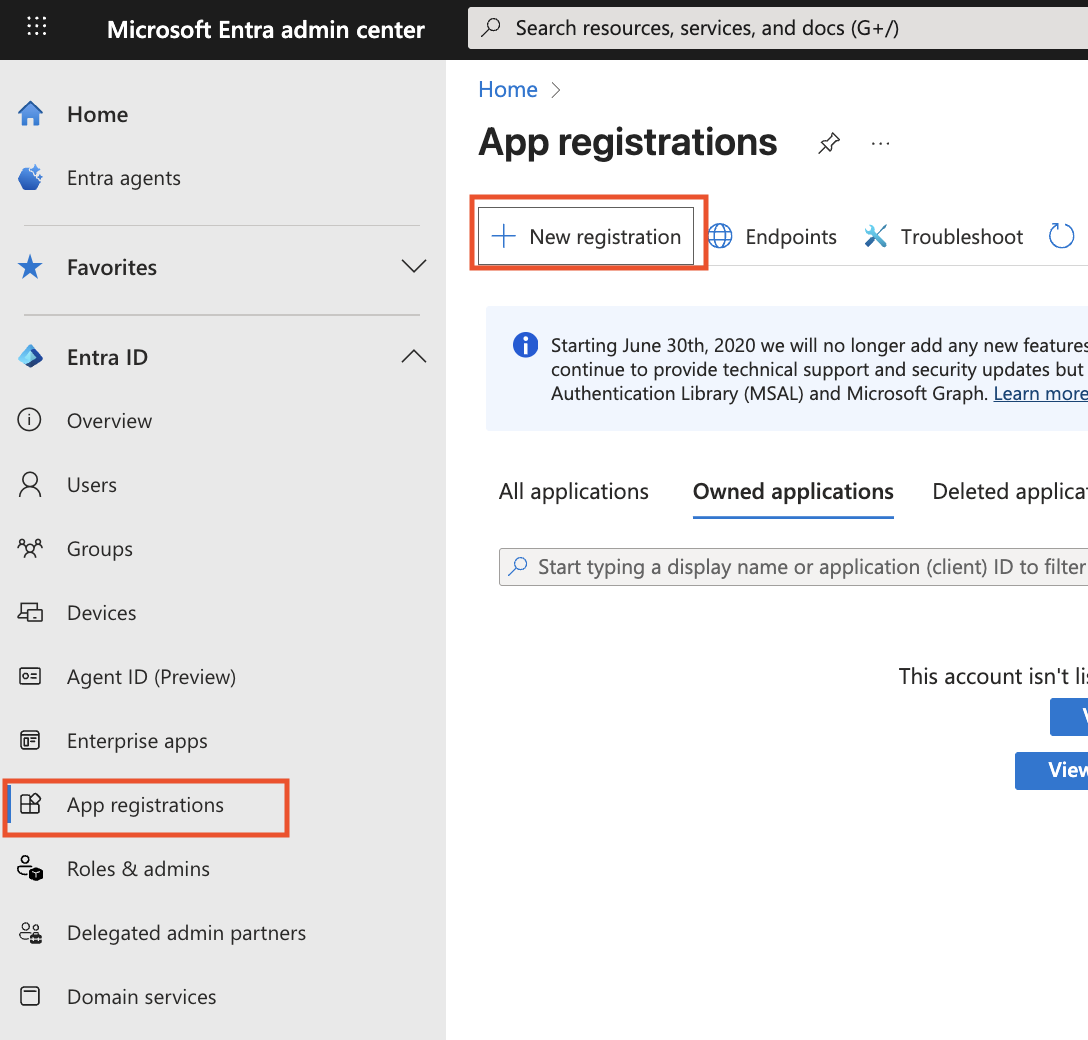Open Users from the sidebar
Viewport: 1088px width, 1040px height.
click(31, 484)
